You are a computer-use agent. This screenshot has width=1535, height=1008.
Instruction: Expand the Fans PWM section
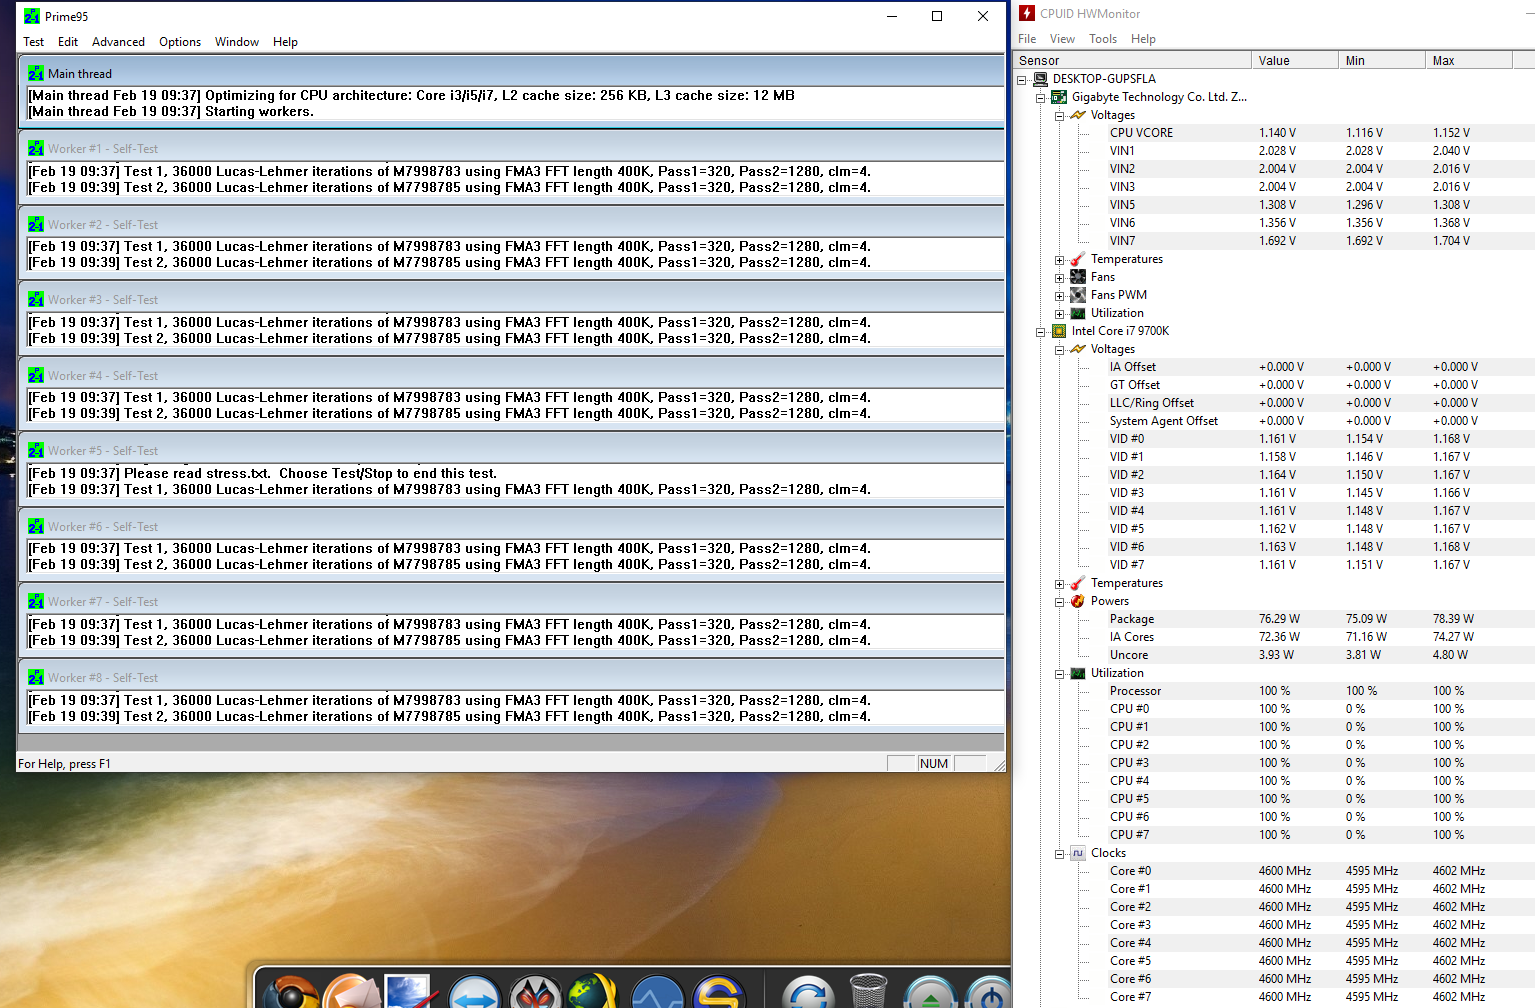click(x=1060, y=296)
